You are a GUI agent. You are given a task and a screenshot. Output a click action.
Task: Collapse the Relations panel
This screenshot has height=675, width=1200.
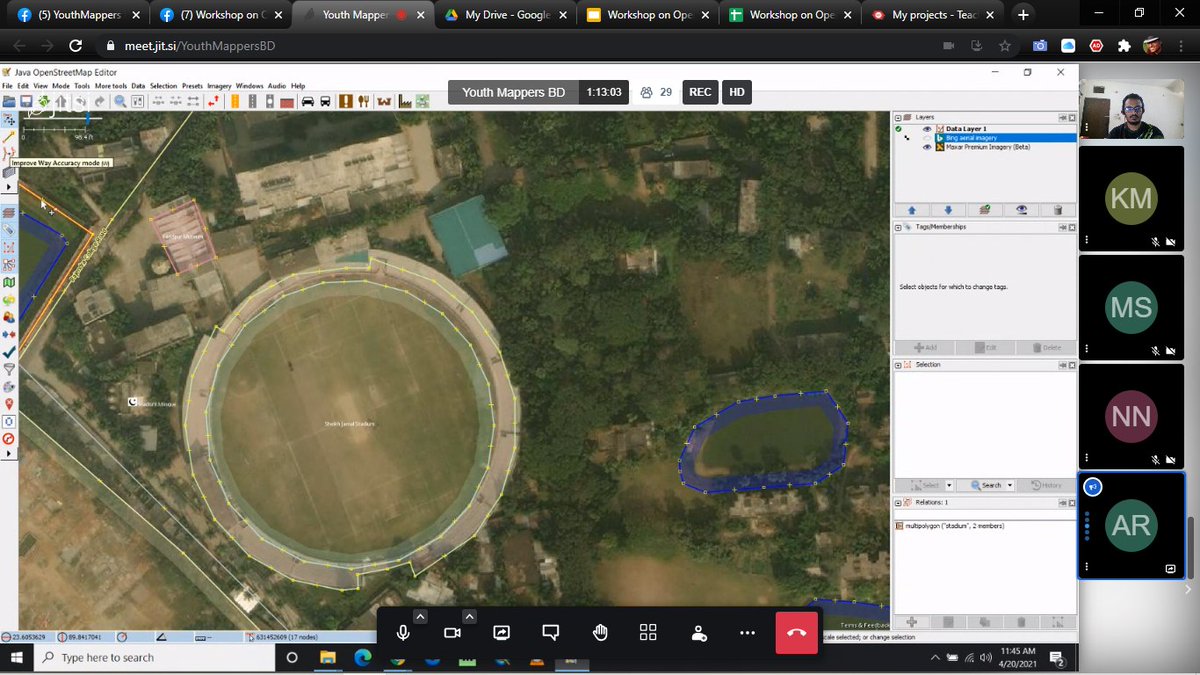898,502
